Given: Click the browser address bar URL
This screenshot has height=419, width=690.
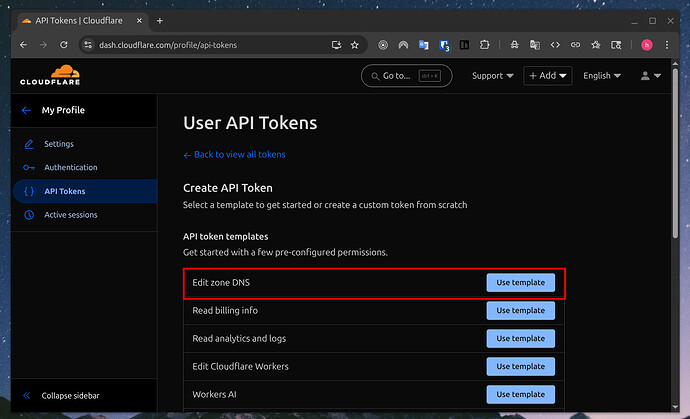Looking at the screenshot, I should (x=168, y=45).
